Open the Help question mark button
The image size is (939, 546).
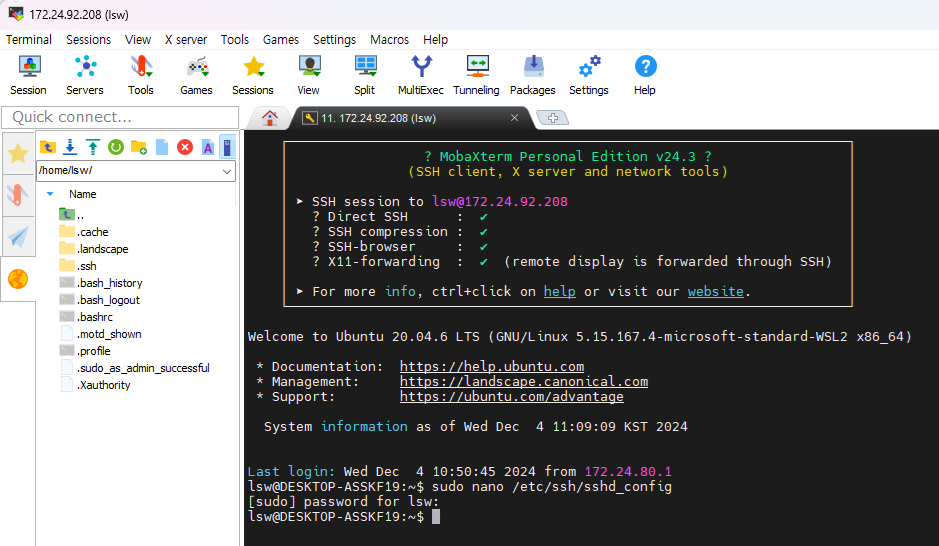[x=645, y=75]
